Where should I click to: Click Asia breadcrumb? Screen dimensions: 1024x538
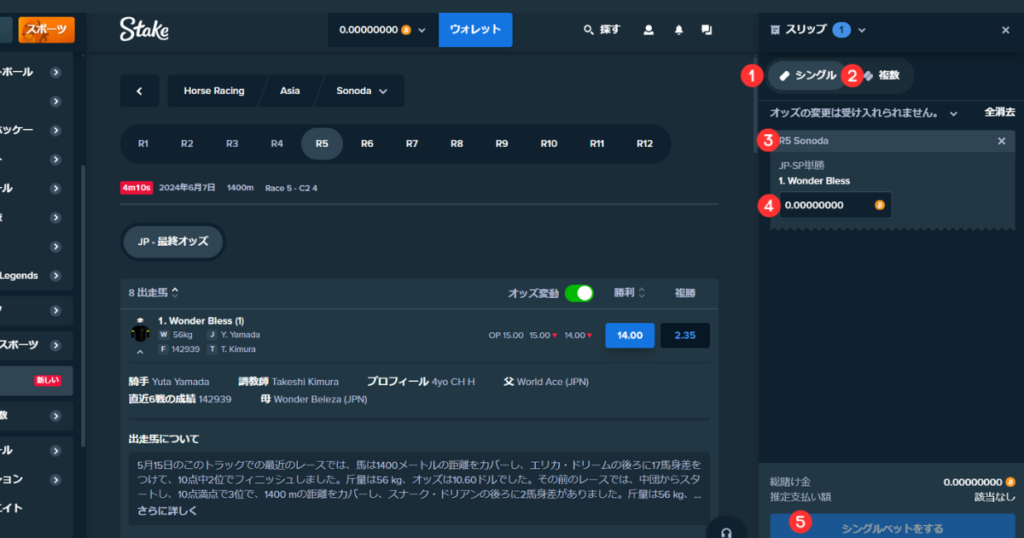(290, 91)
